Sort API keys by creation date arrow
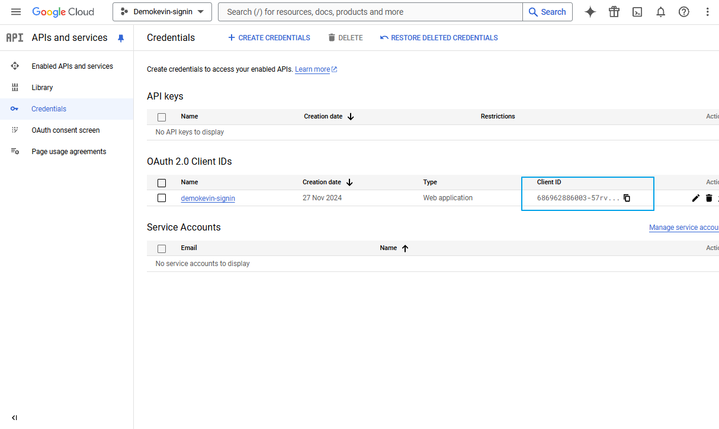719x429 pixels. [351, 116]
